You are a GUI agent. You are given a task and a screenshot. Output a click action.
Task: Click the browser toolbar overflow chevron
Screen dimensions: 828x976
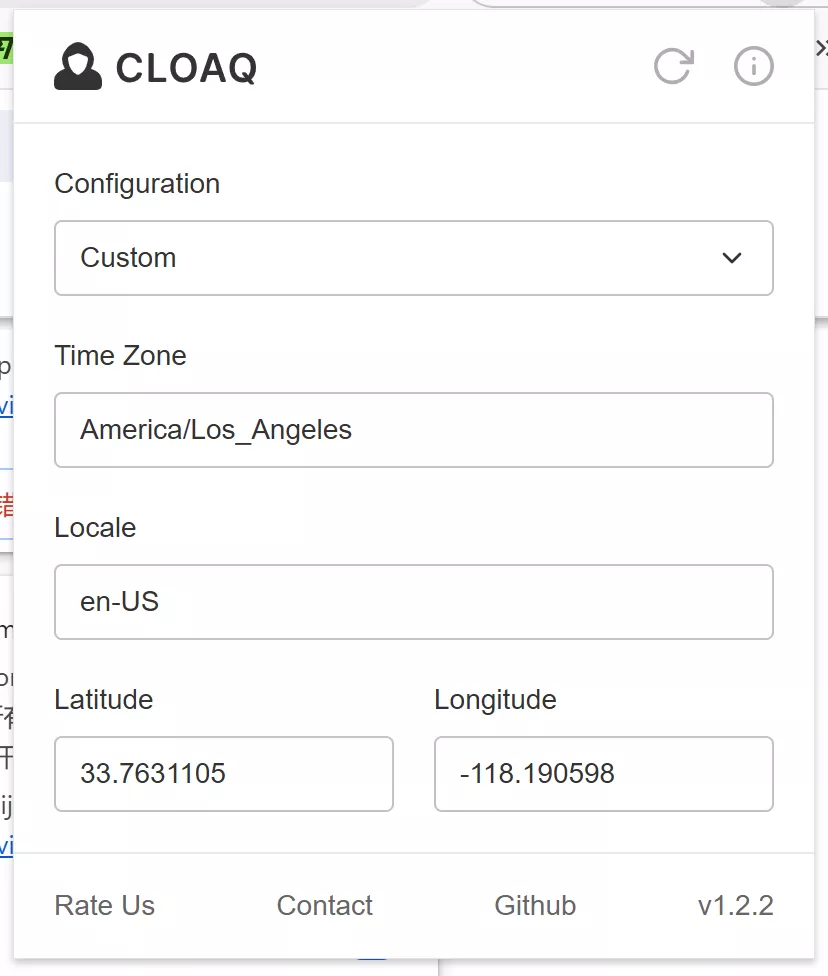click(x=821, y=48)
